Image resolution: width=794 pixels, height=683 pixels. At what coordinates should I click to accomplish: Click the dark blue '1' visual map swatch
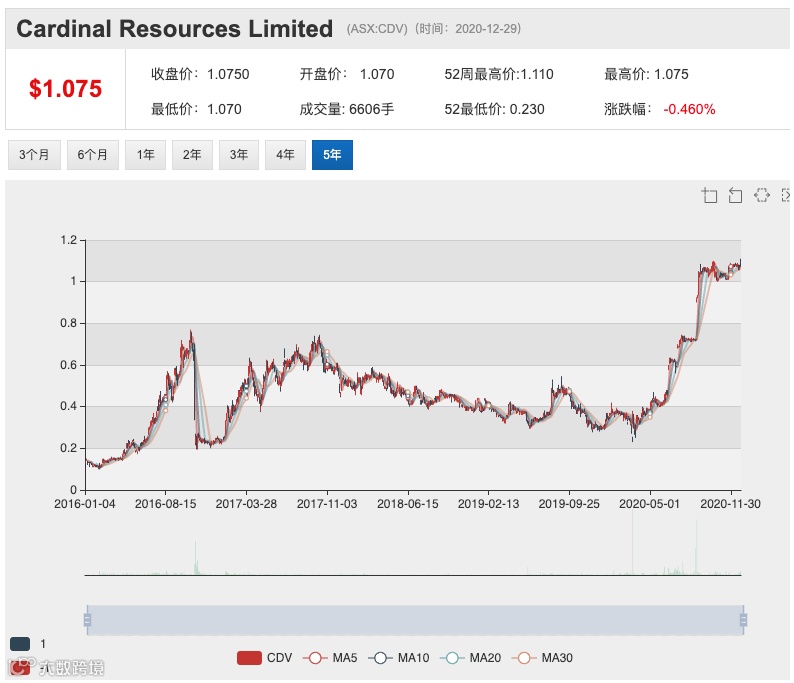coord(20,644)
